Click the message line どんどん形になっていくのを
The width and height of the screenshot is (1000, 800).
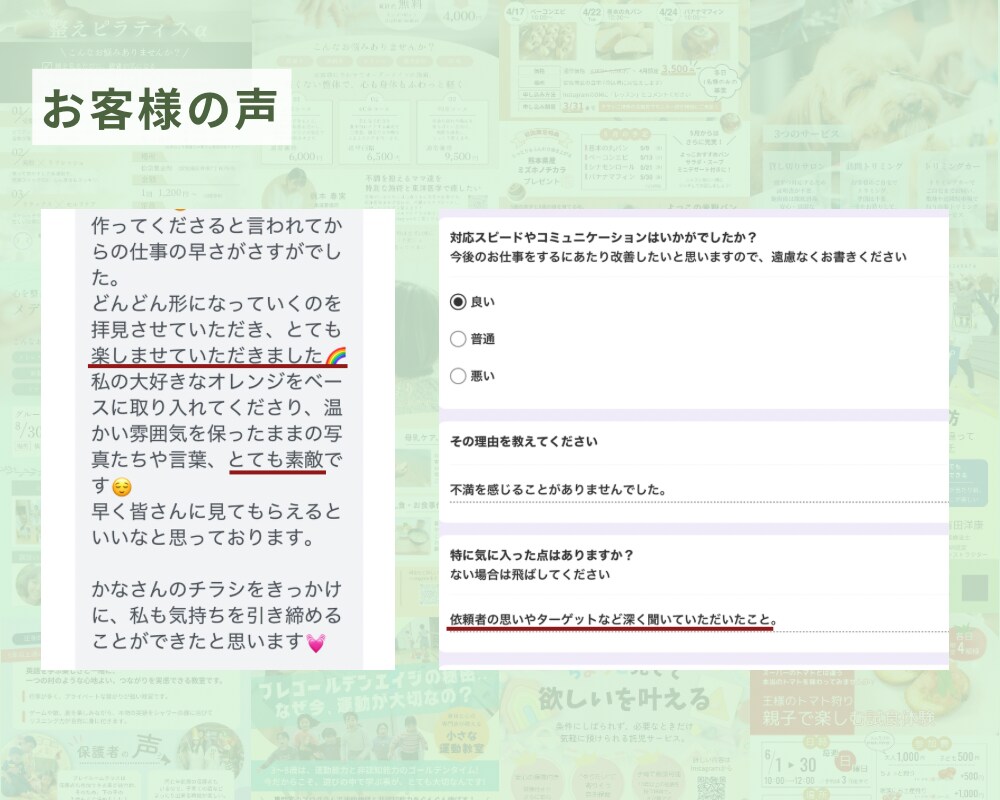click(216, 303)
